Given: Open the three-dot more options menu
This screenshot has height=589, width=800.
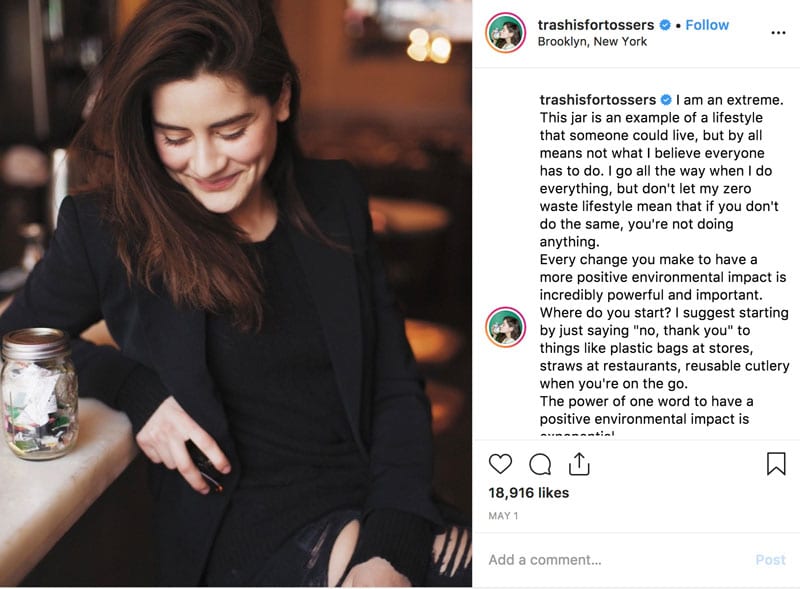Looking at the screenshot, I should coord(778,33).
